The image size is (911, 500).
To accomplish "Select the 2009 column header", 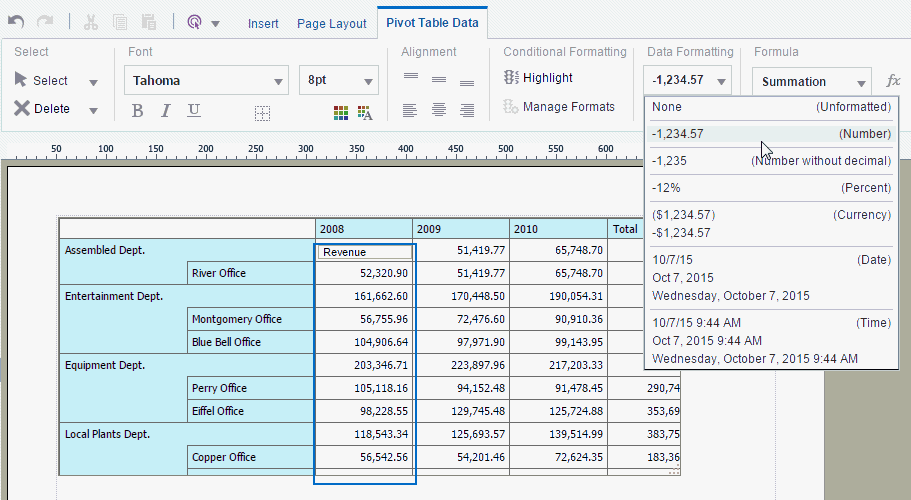I will click(460, 229).
